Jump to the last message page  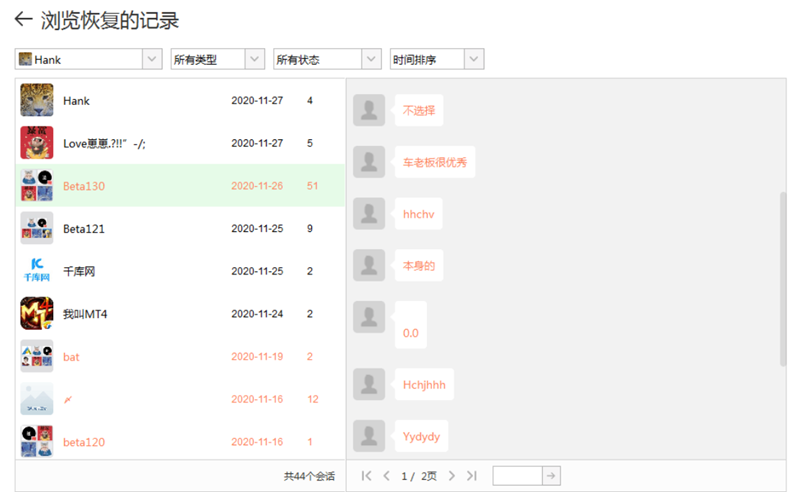472,476
